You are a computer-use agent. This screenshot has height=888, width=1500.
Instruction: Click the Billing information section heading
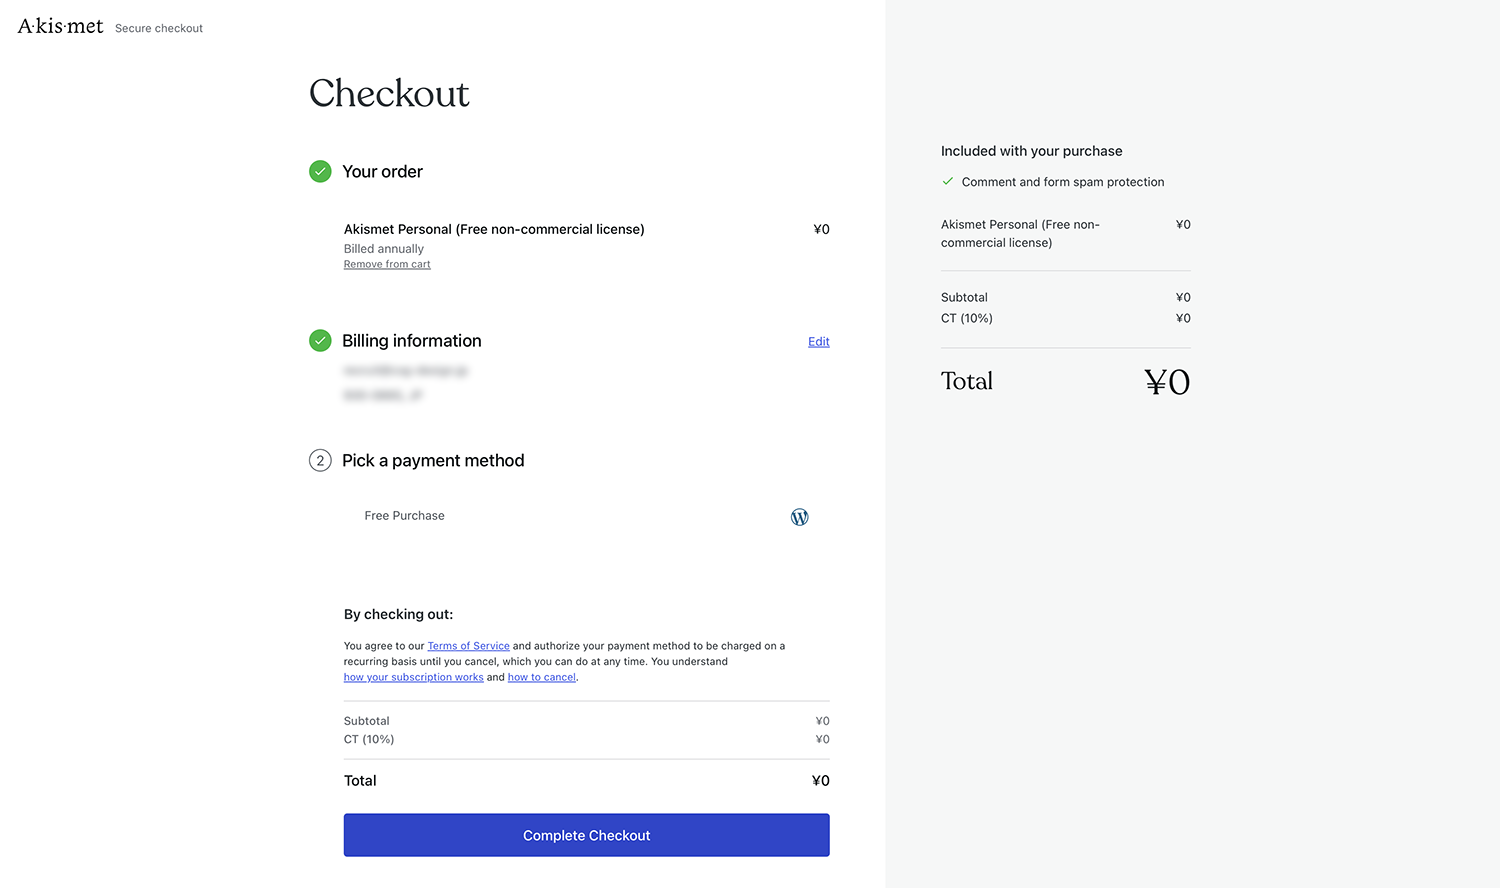point(411,341)
